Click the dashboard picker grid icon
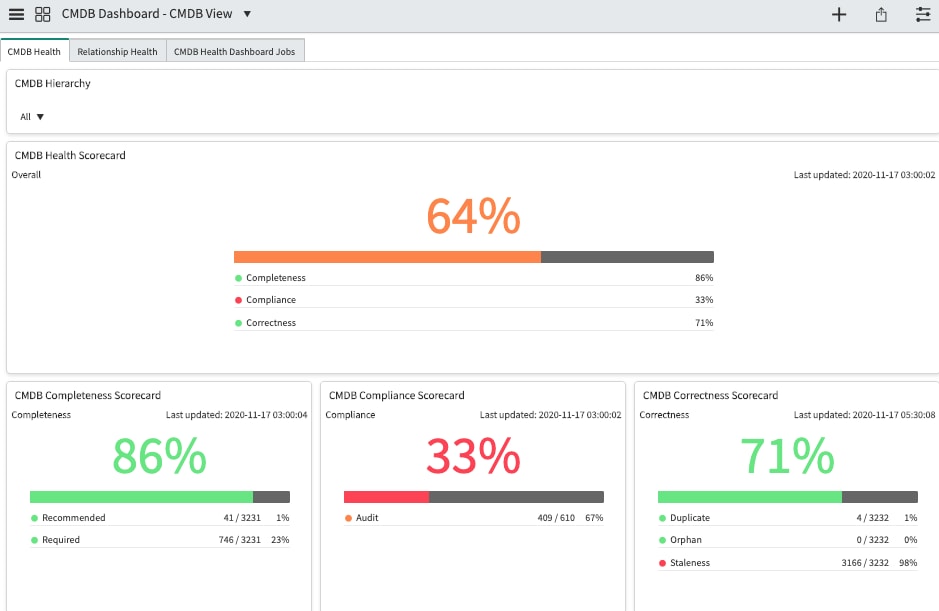939x611 pixels. pos(40,14)
